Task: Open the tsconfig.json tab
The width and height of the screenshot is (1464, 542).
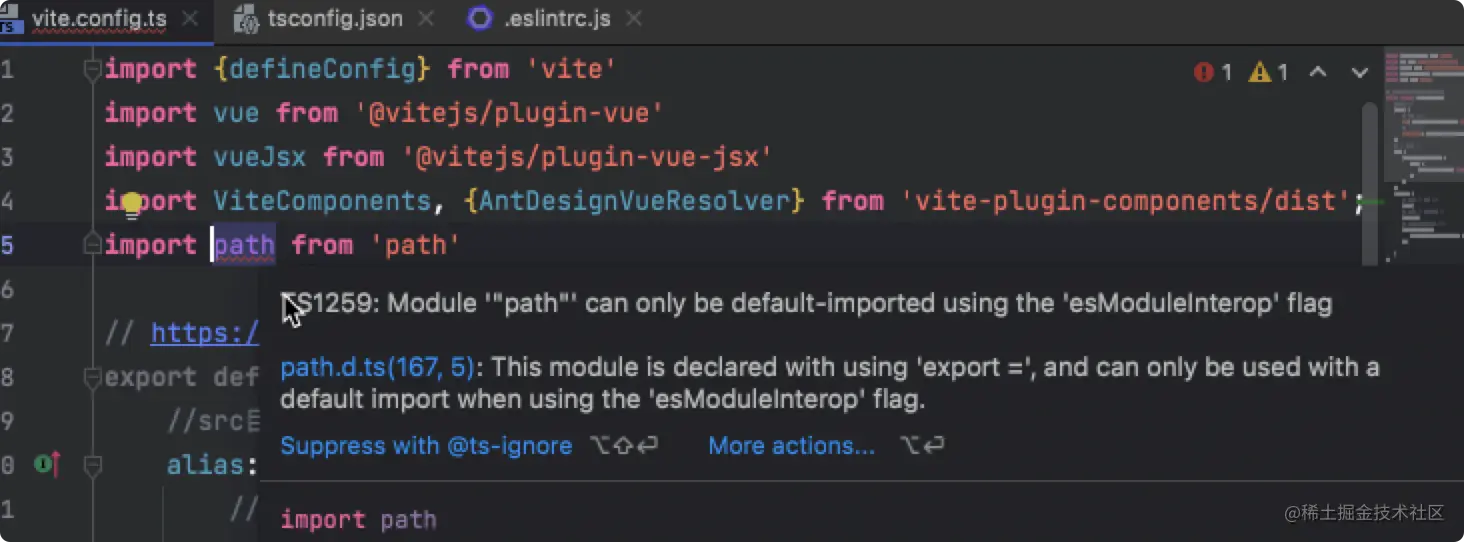Action: tap(334, 19)
